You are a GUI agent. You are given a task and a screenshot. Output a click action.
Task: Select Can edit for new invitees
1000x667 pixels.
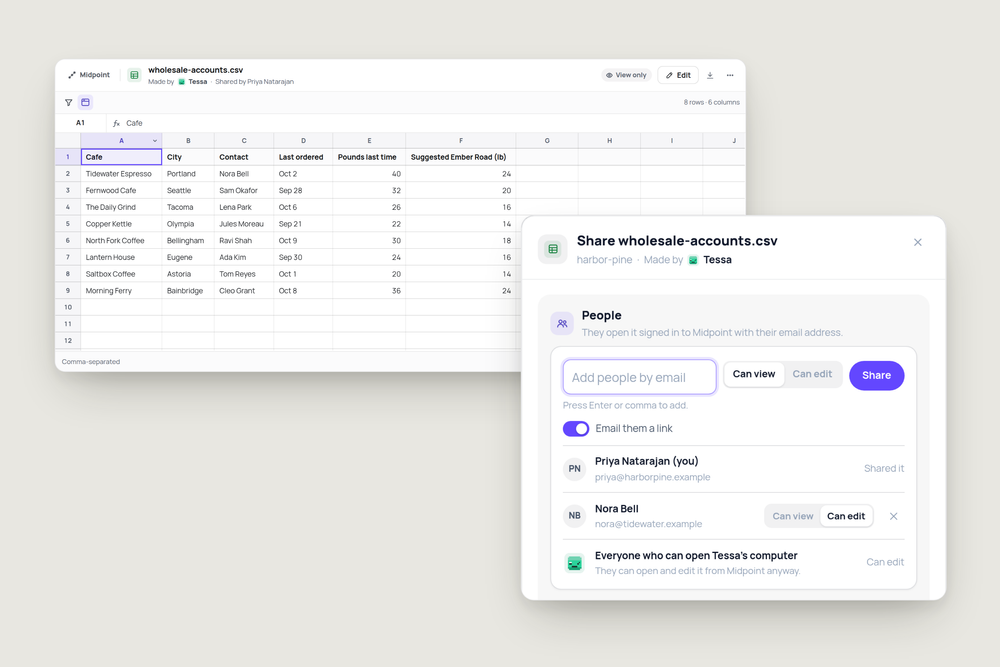point(812,374)
